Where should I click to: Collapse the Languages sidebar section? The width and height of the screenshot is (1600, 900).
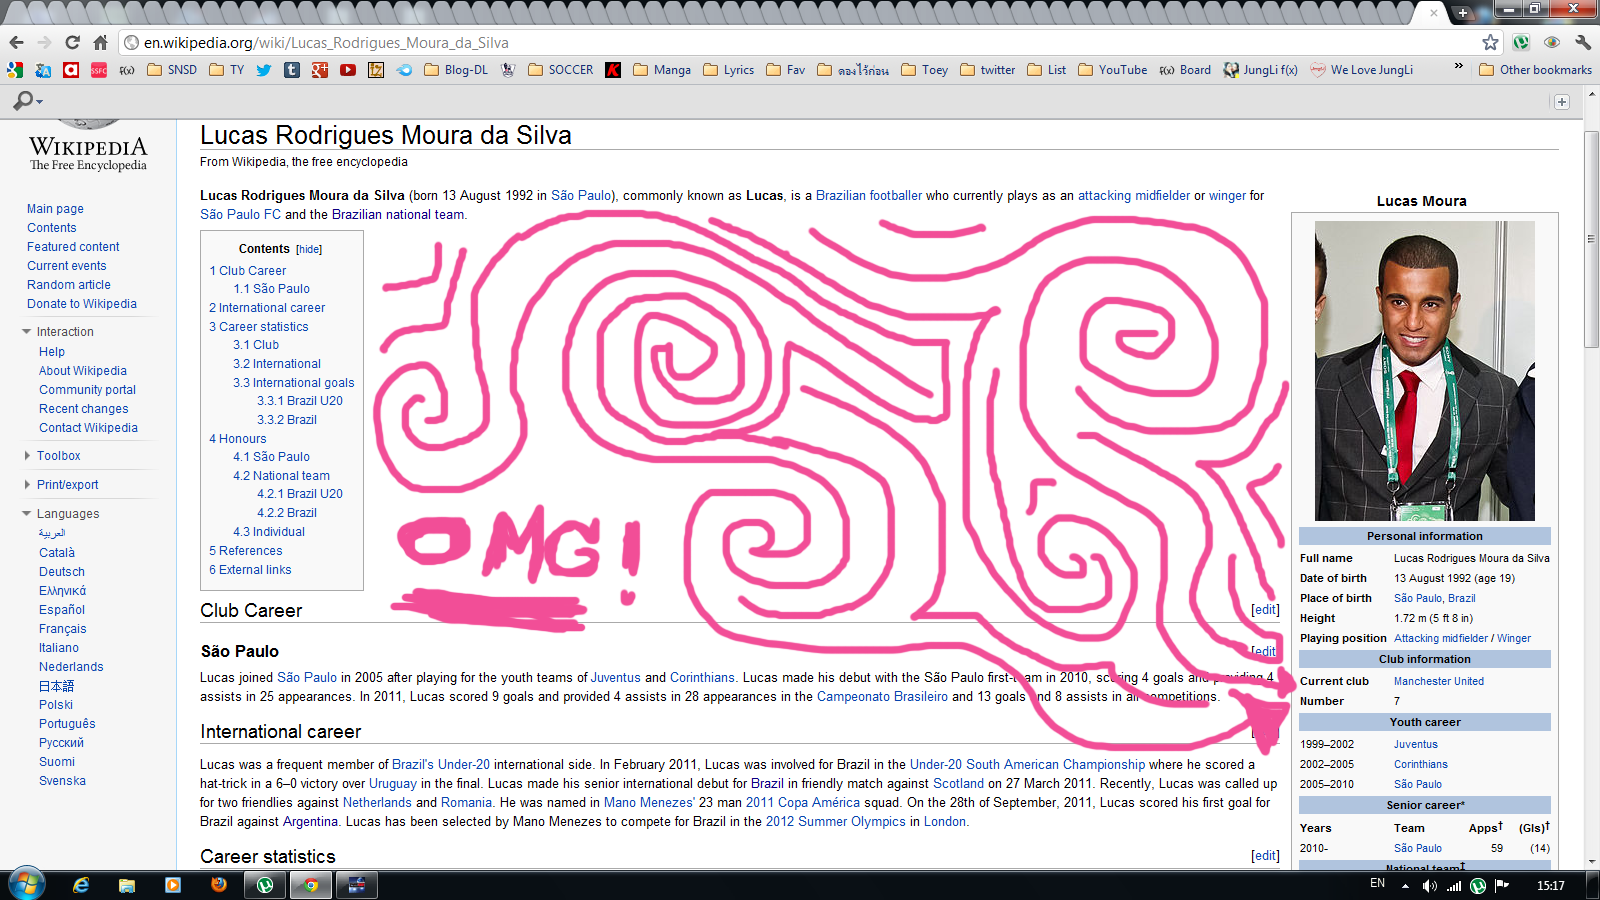tap(68, 514)
